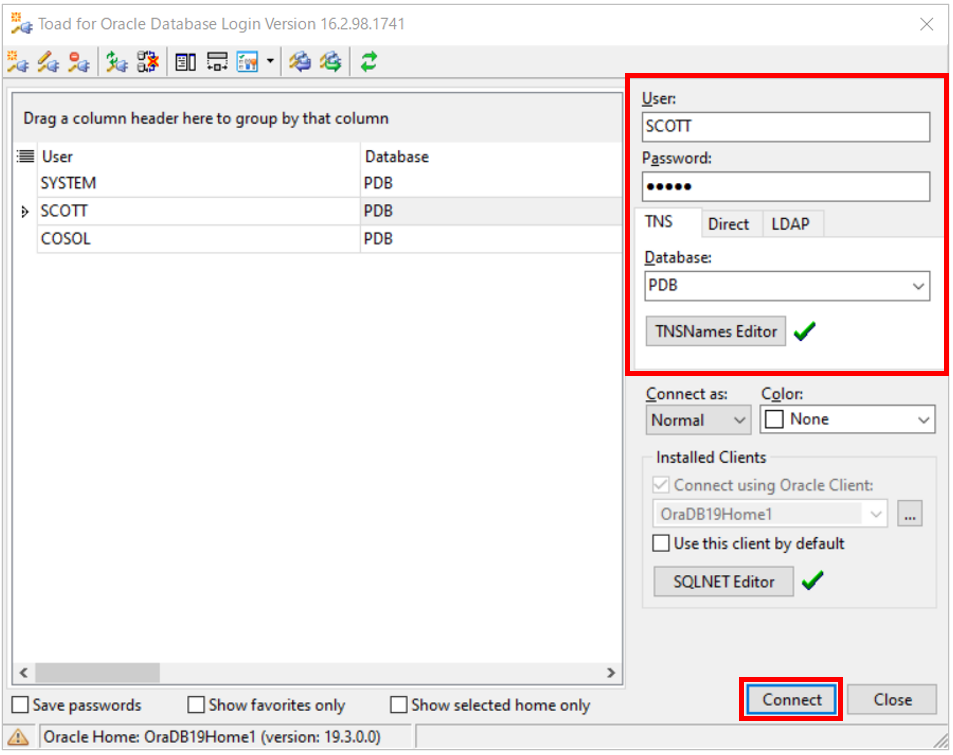Click the green refresh arrows icon
The height and width of the screenshot is (755, 953).
369,62
